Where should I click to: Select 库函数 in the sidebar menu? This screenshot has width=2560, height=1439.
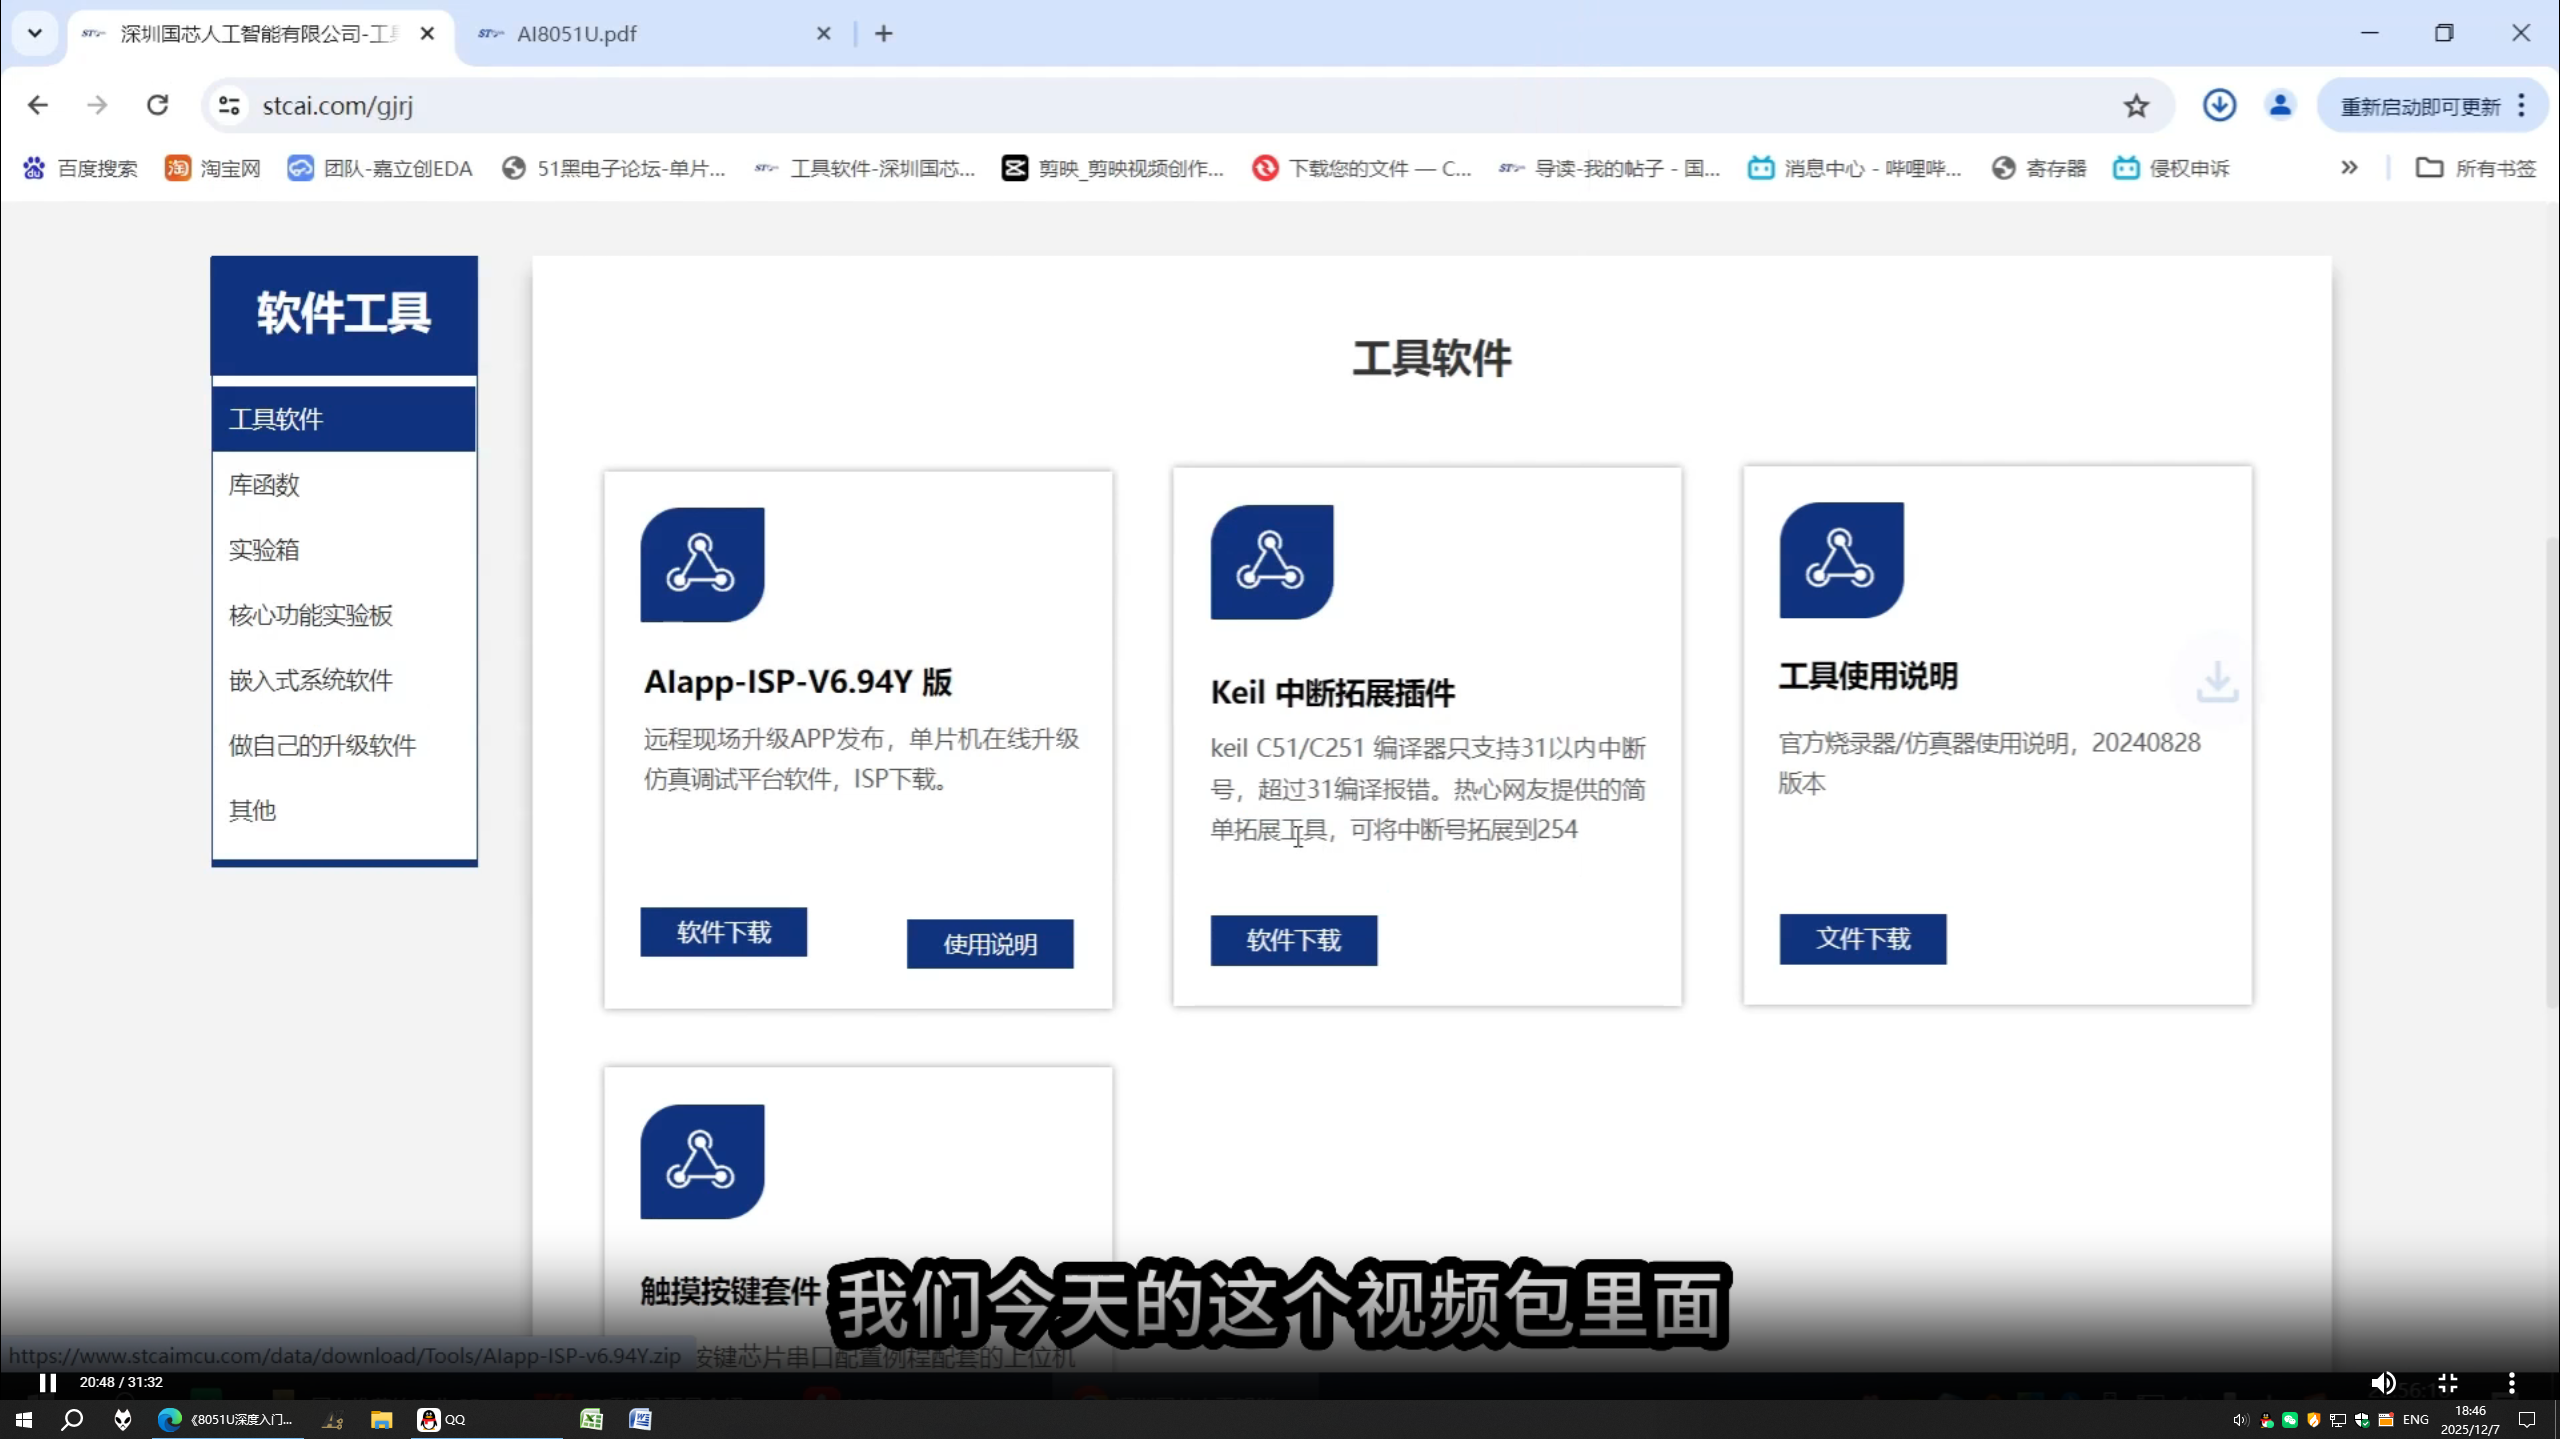point(264,485)
